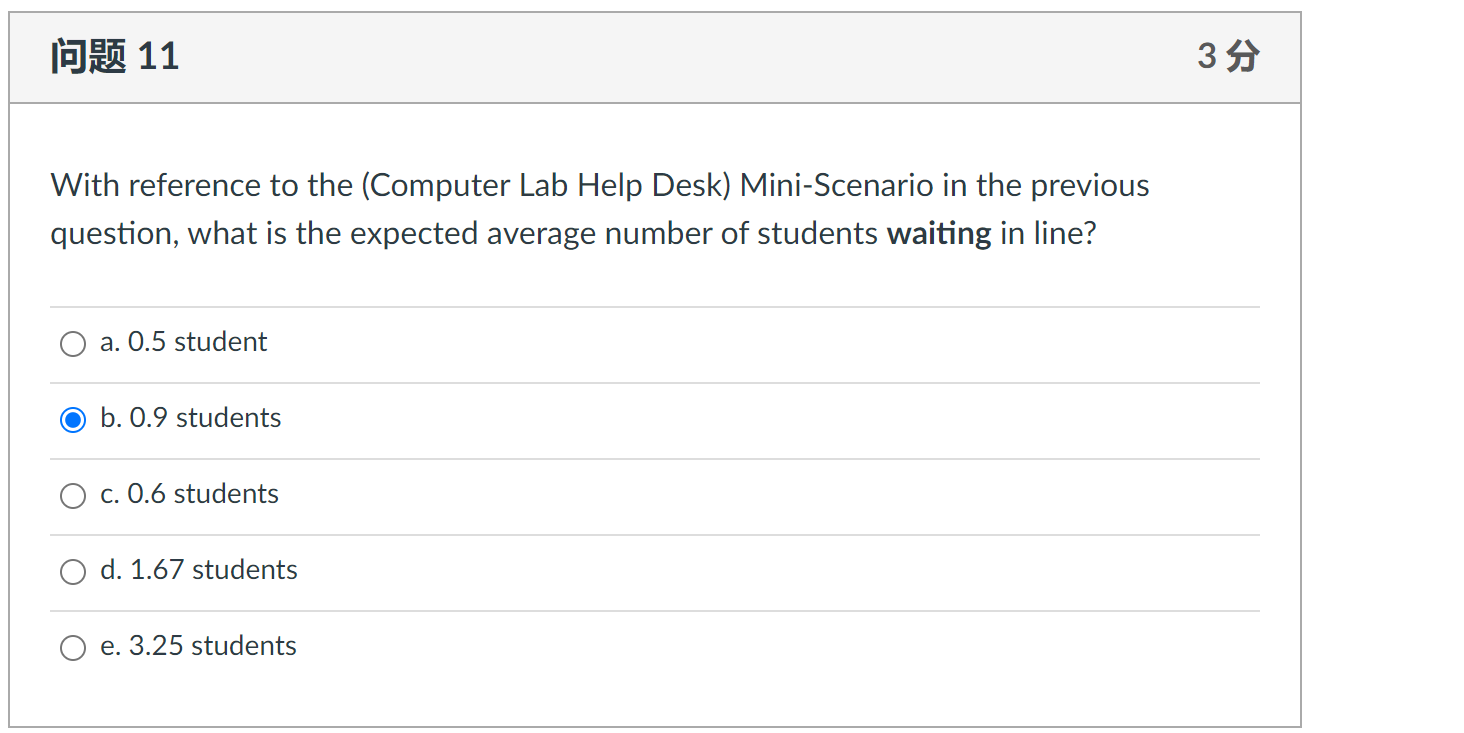Viewport: 1464px width, 733px height.
Task: Click the '3 分' points label
Action: 1229,56
